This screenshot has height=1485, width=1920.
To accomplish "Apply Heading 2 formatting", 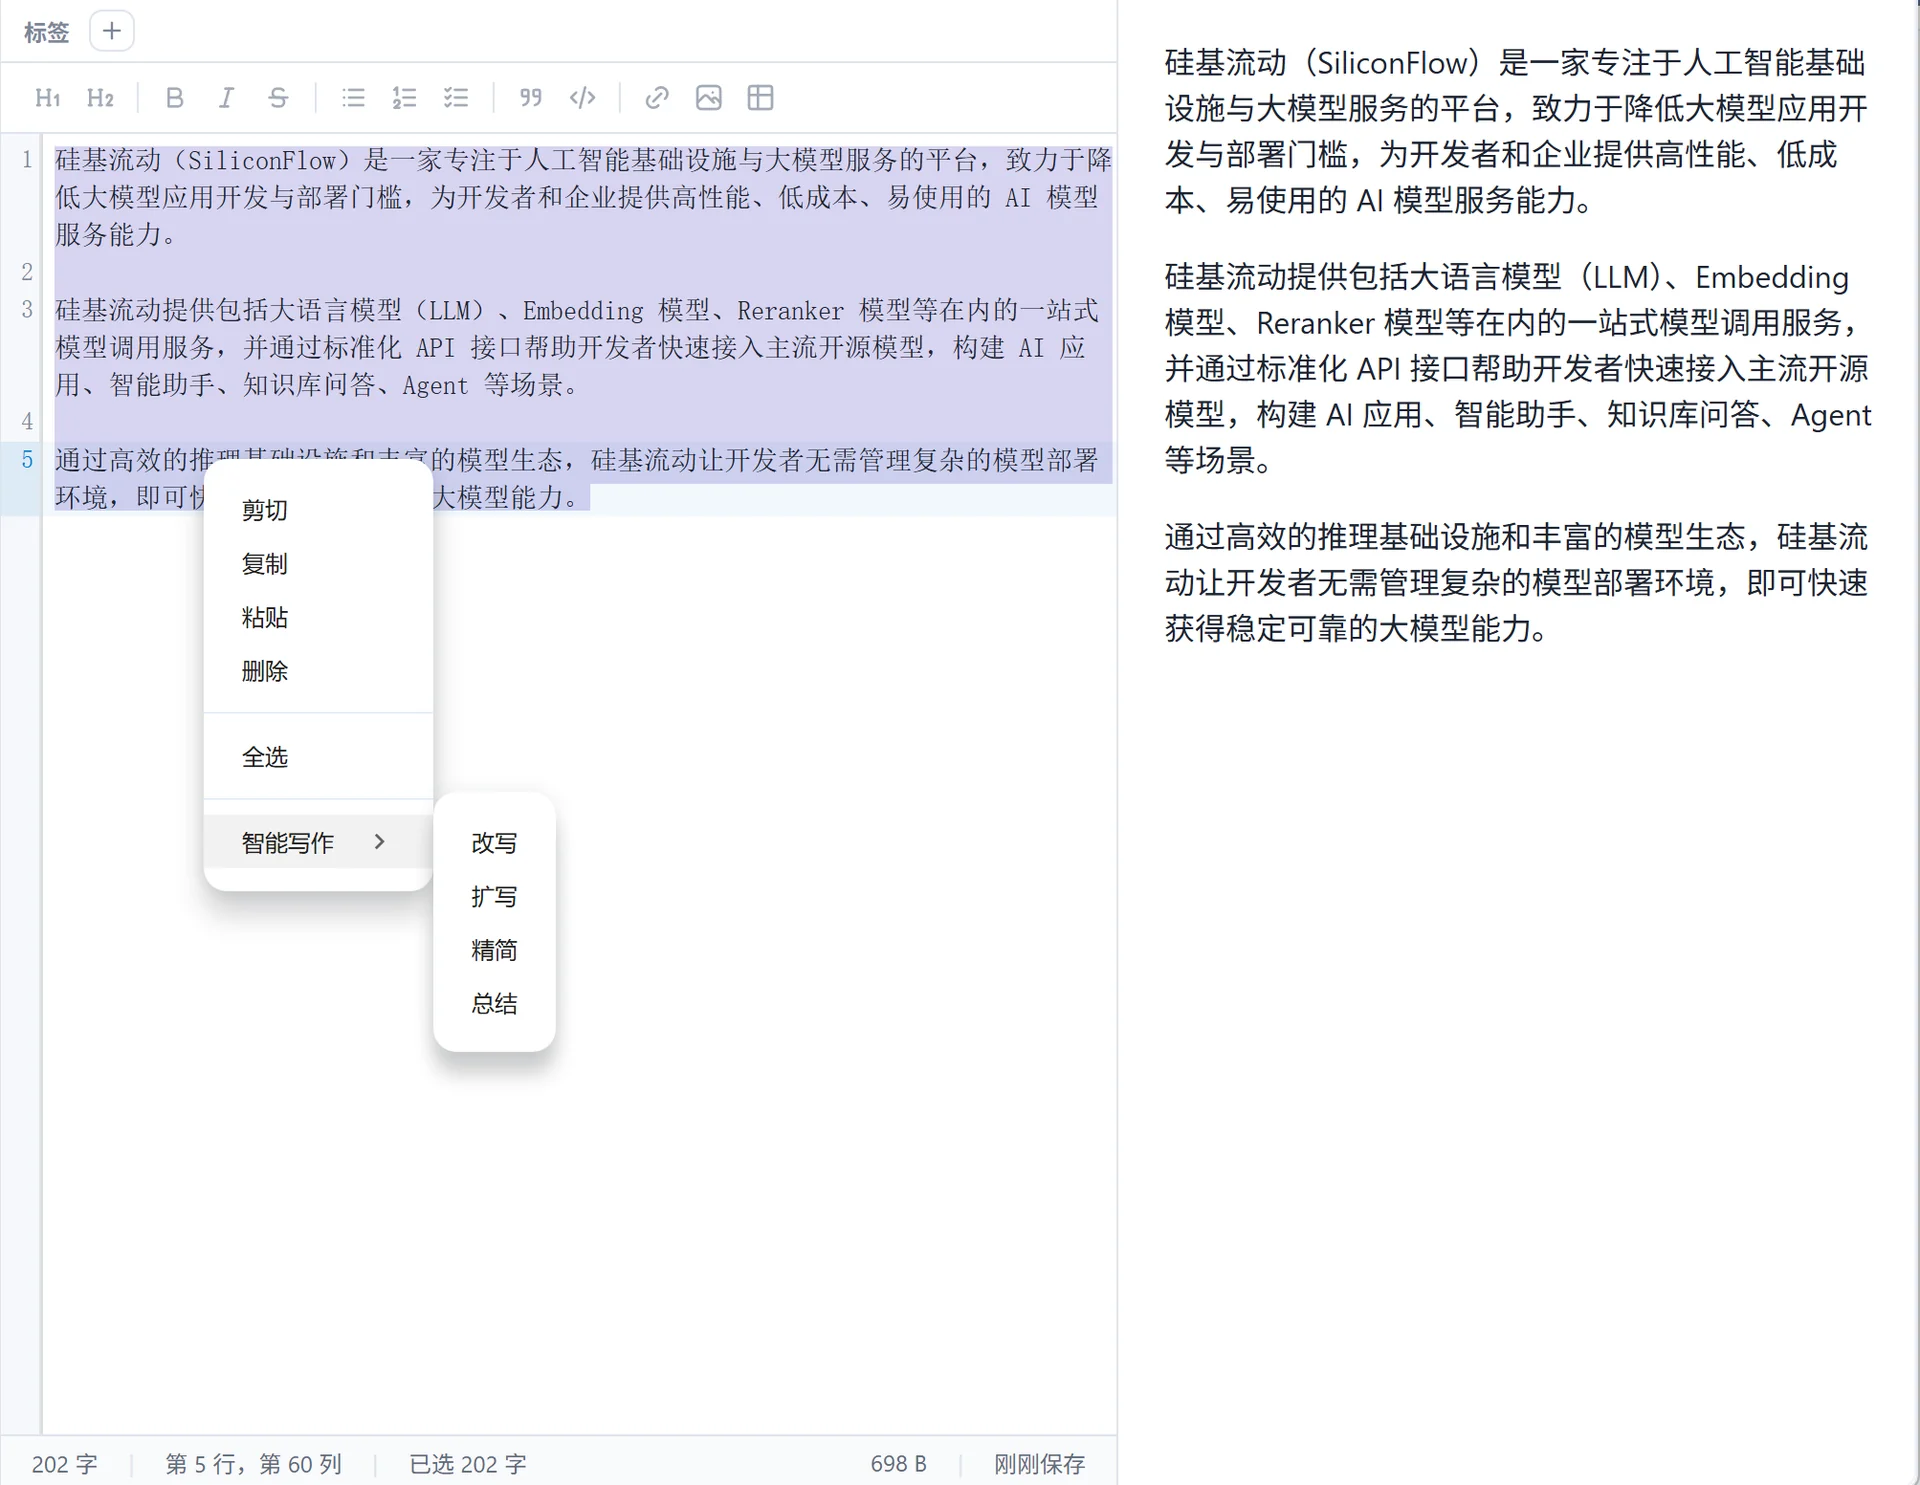I will coord(100,98).
